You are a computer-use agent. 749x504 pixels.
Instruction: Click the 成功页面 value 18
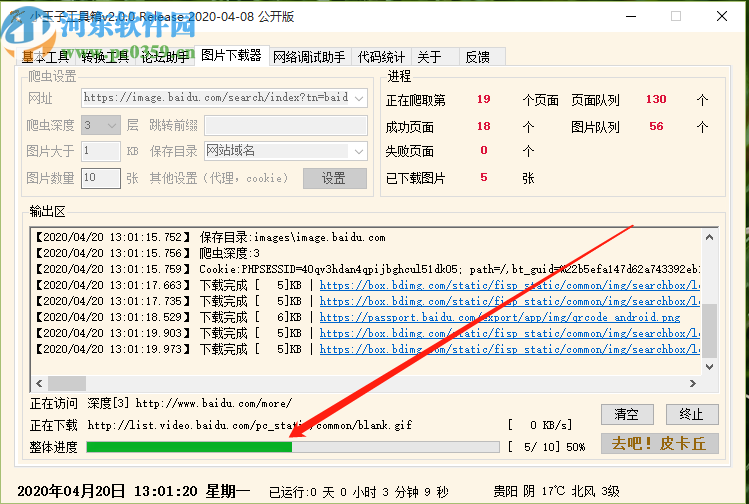tap(483, 126)
